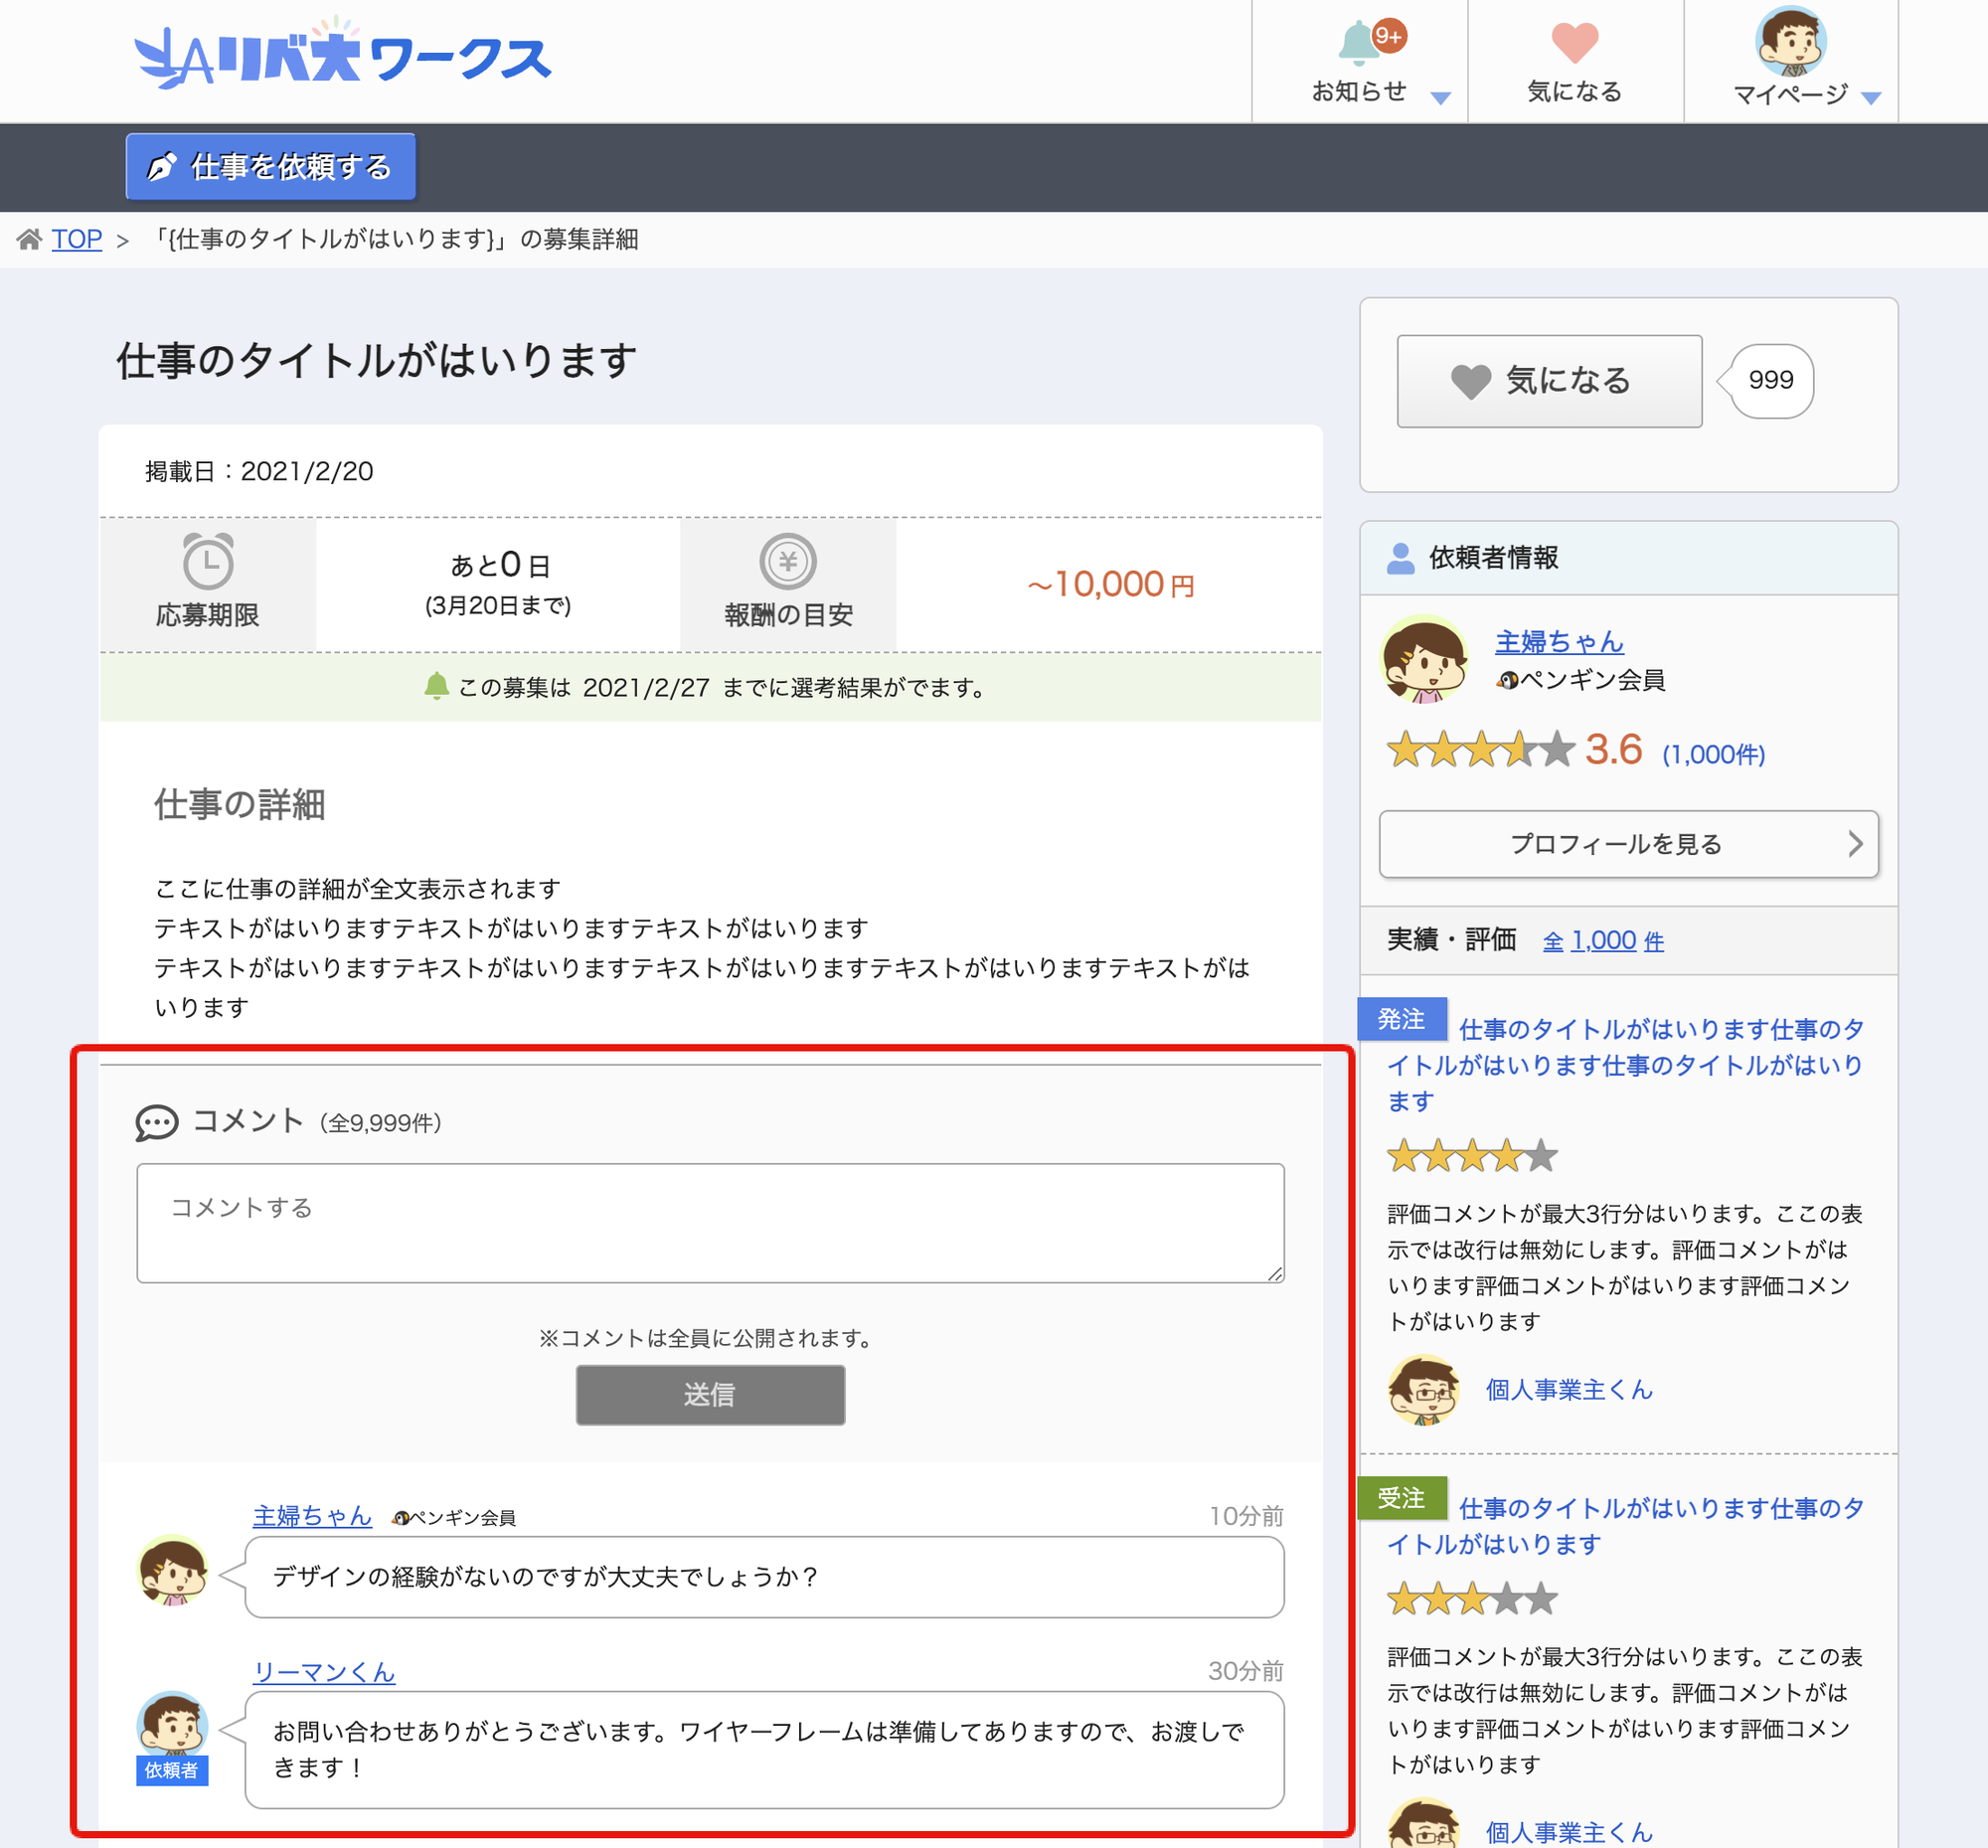The width and height of the screenshot is (1988, 1848).
Task: Click the home icon in breadcrumb
Action: tap(29, 239)
